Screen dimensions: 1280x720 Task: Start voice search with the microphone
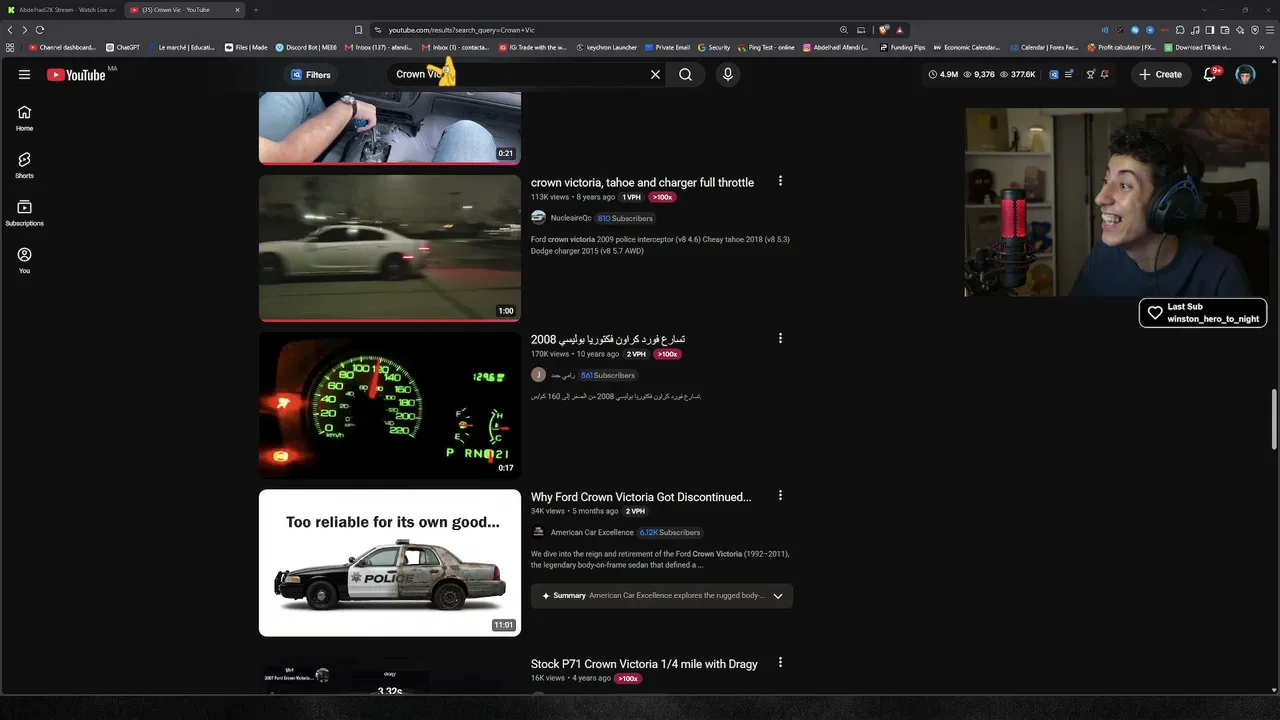(727, 74)
